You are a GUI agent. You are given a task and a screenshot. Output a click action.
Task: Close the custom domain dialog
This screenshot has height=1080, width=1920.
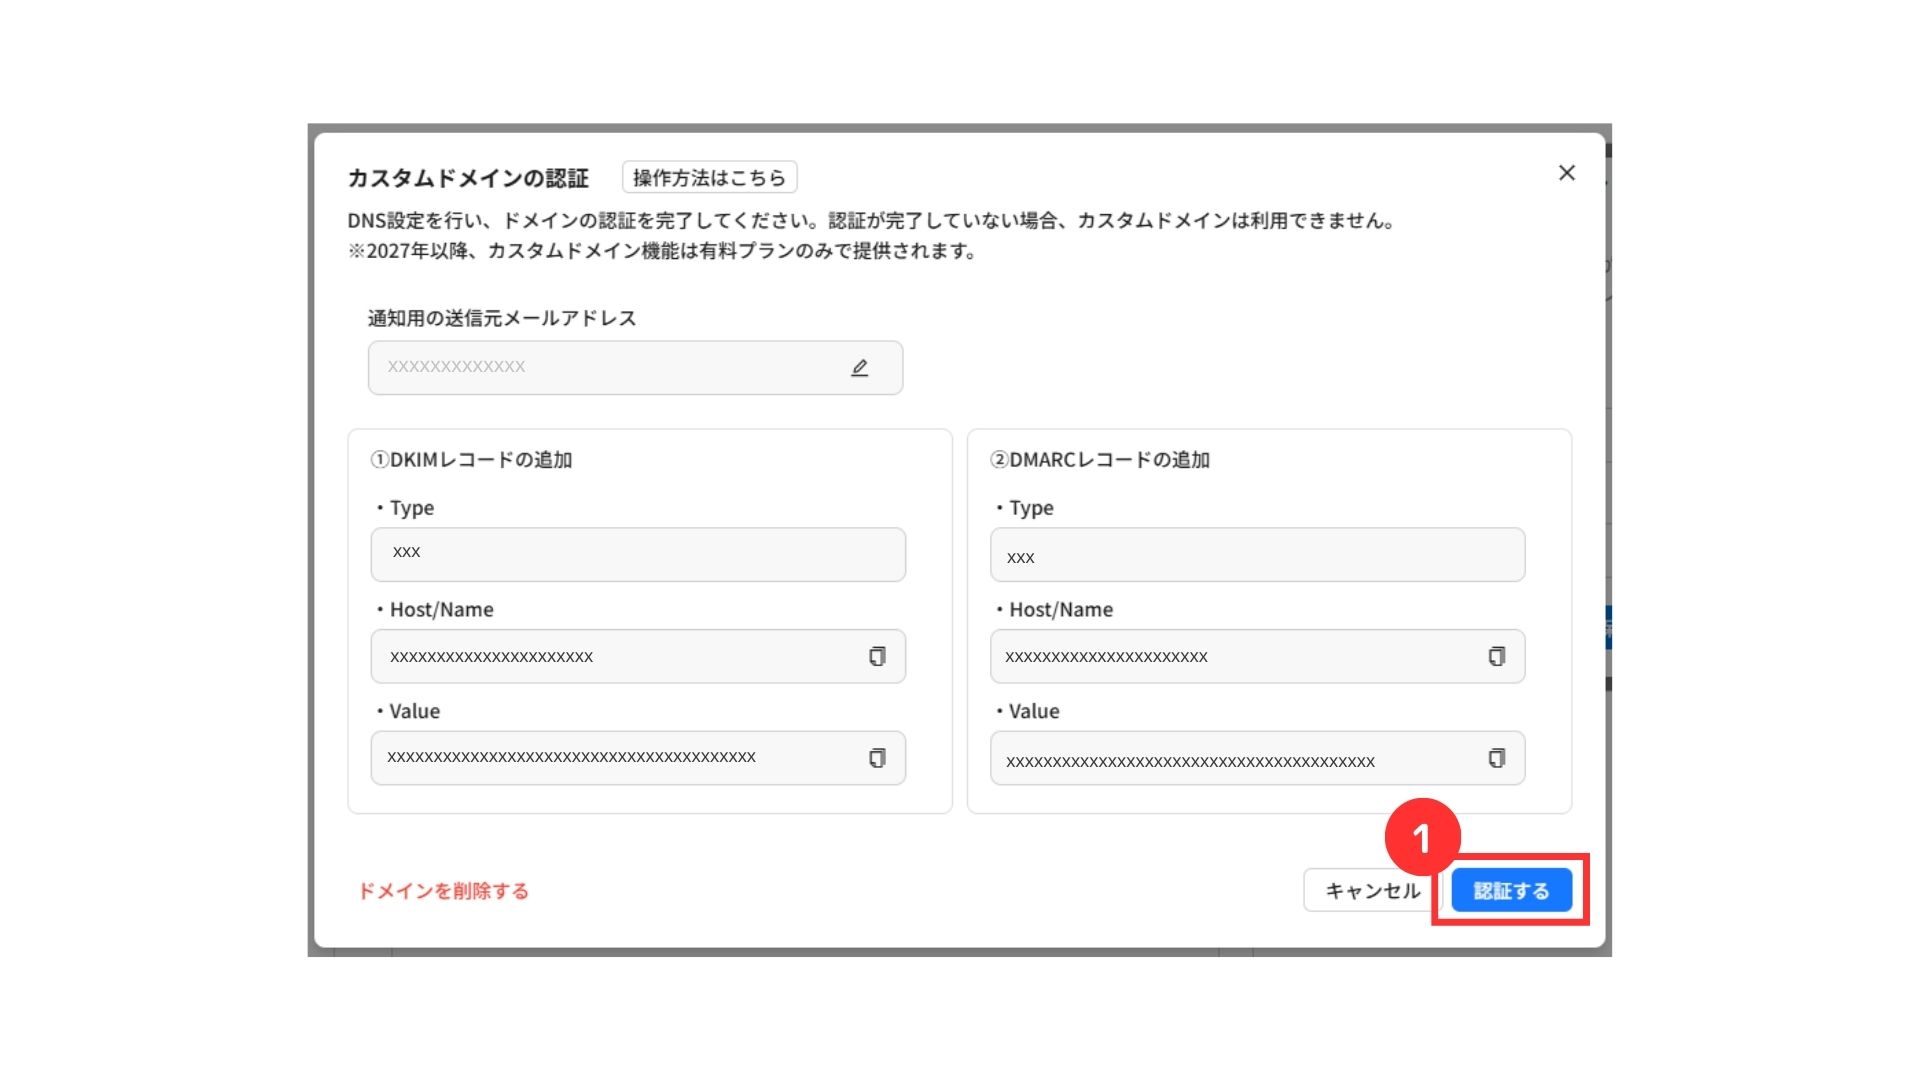tap(1566, 173)
